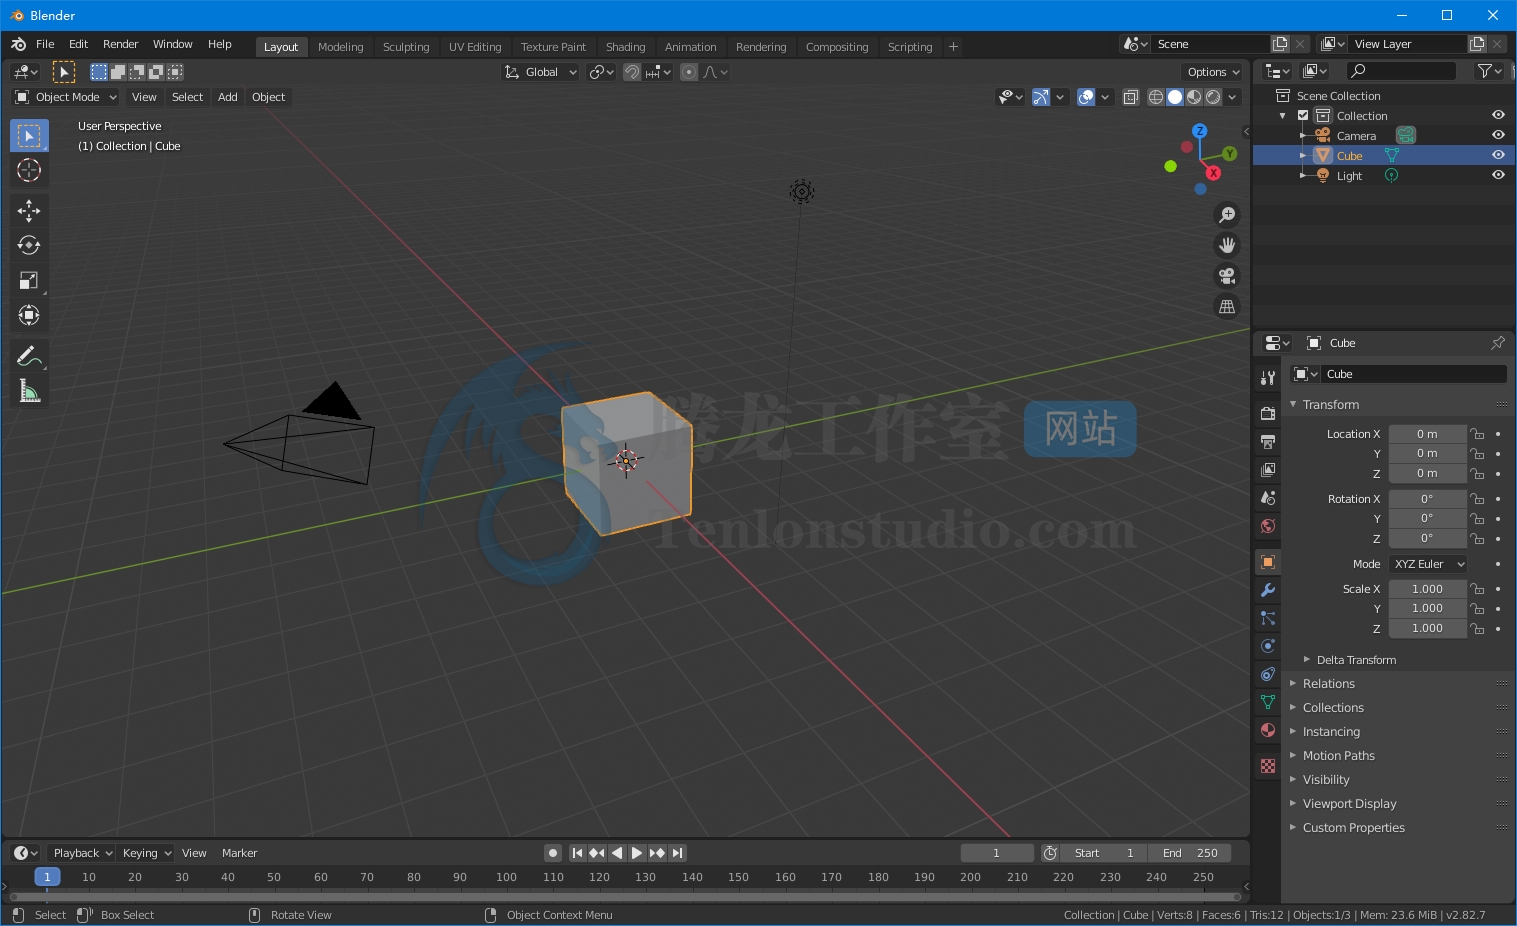This screenshot has height=926, width=1517.
Task: Open the Scene properties tab
Action: (1268, 498)
